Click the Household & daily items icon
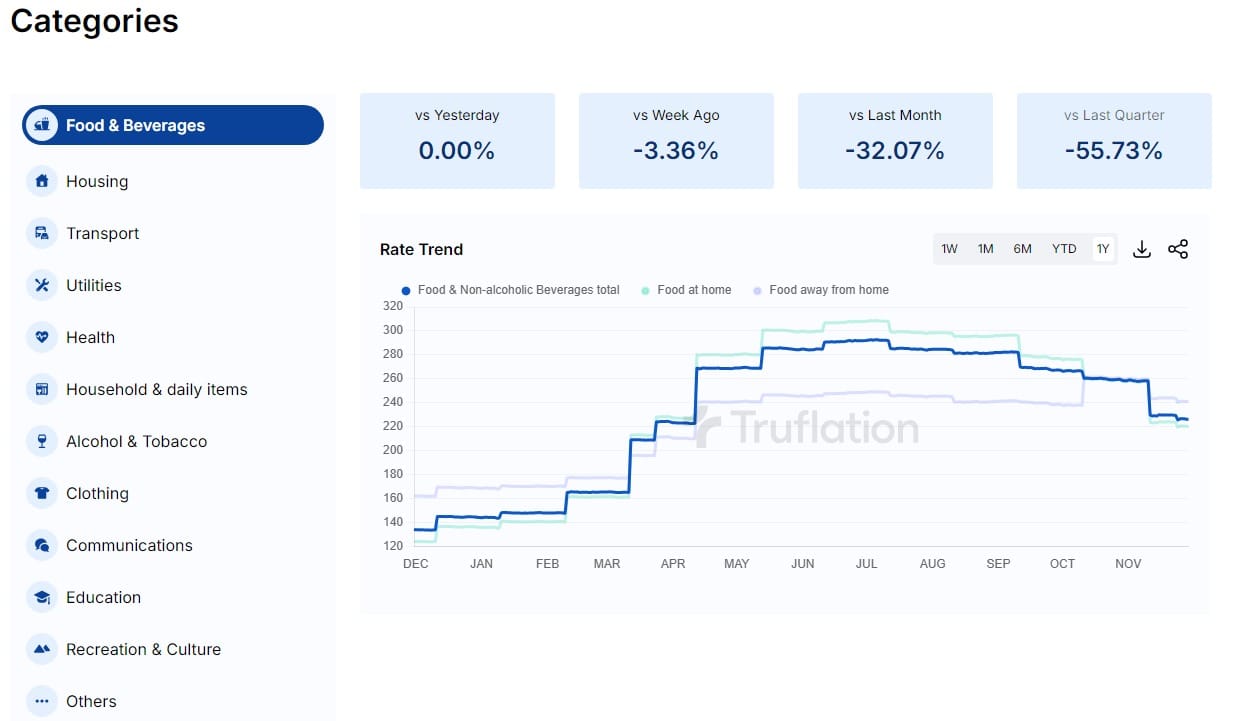The width and height of the screenshot is (1243, 721). (42, 389)
